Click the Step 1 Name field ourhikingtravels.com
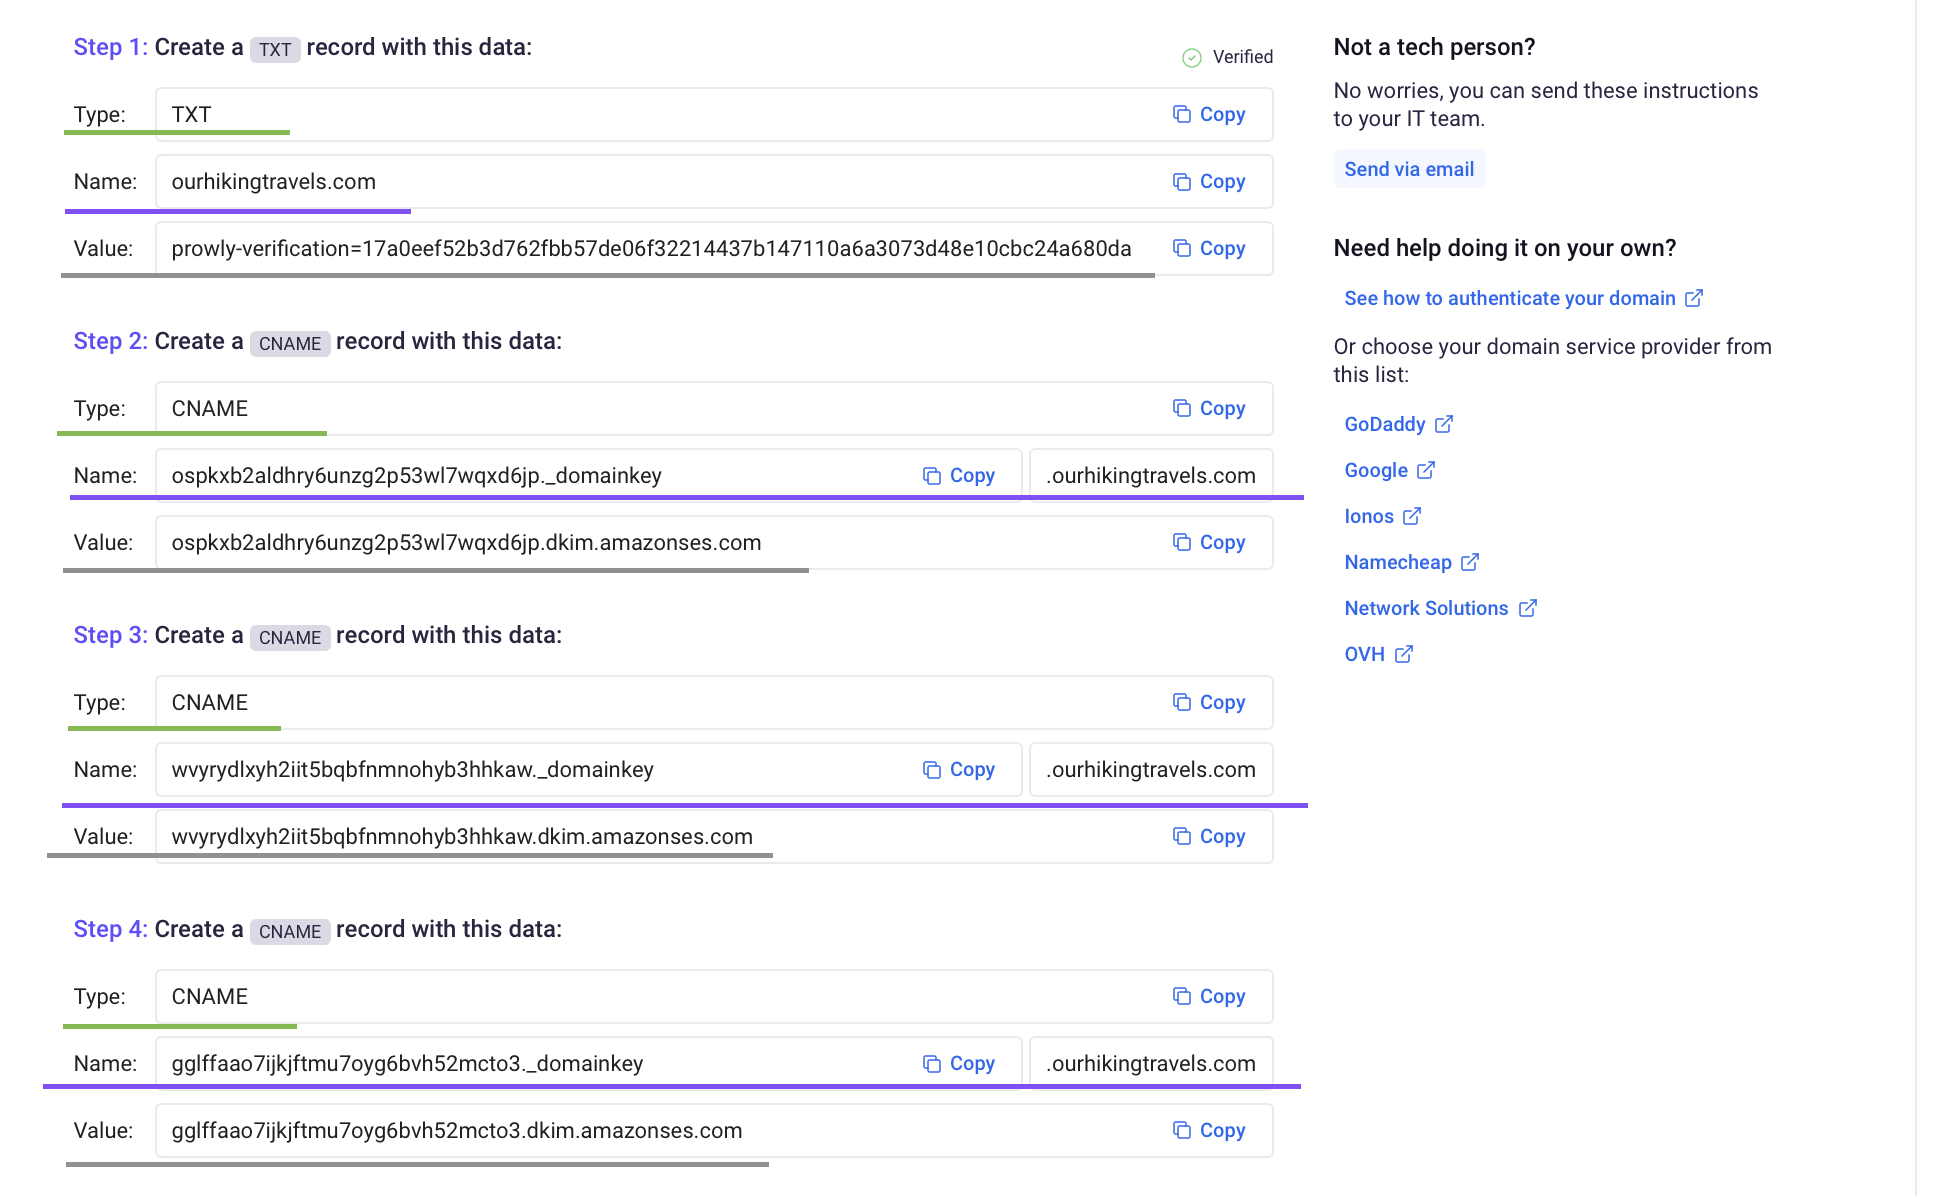Viewport: 1952px width, 1196px height. (714, 181)
